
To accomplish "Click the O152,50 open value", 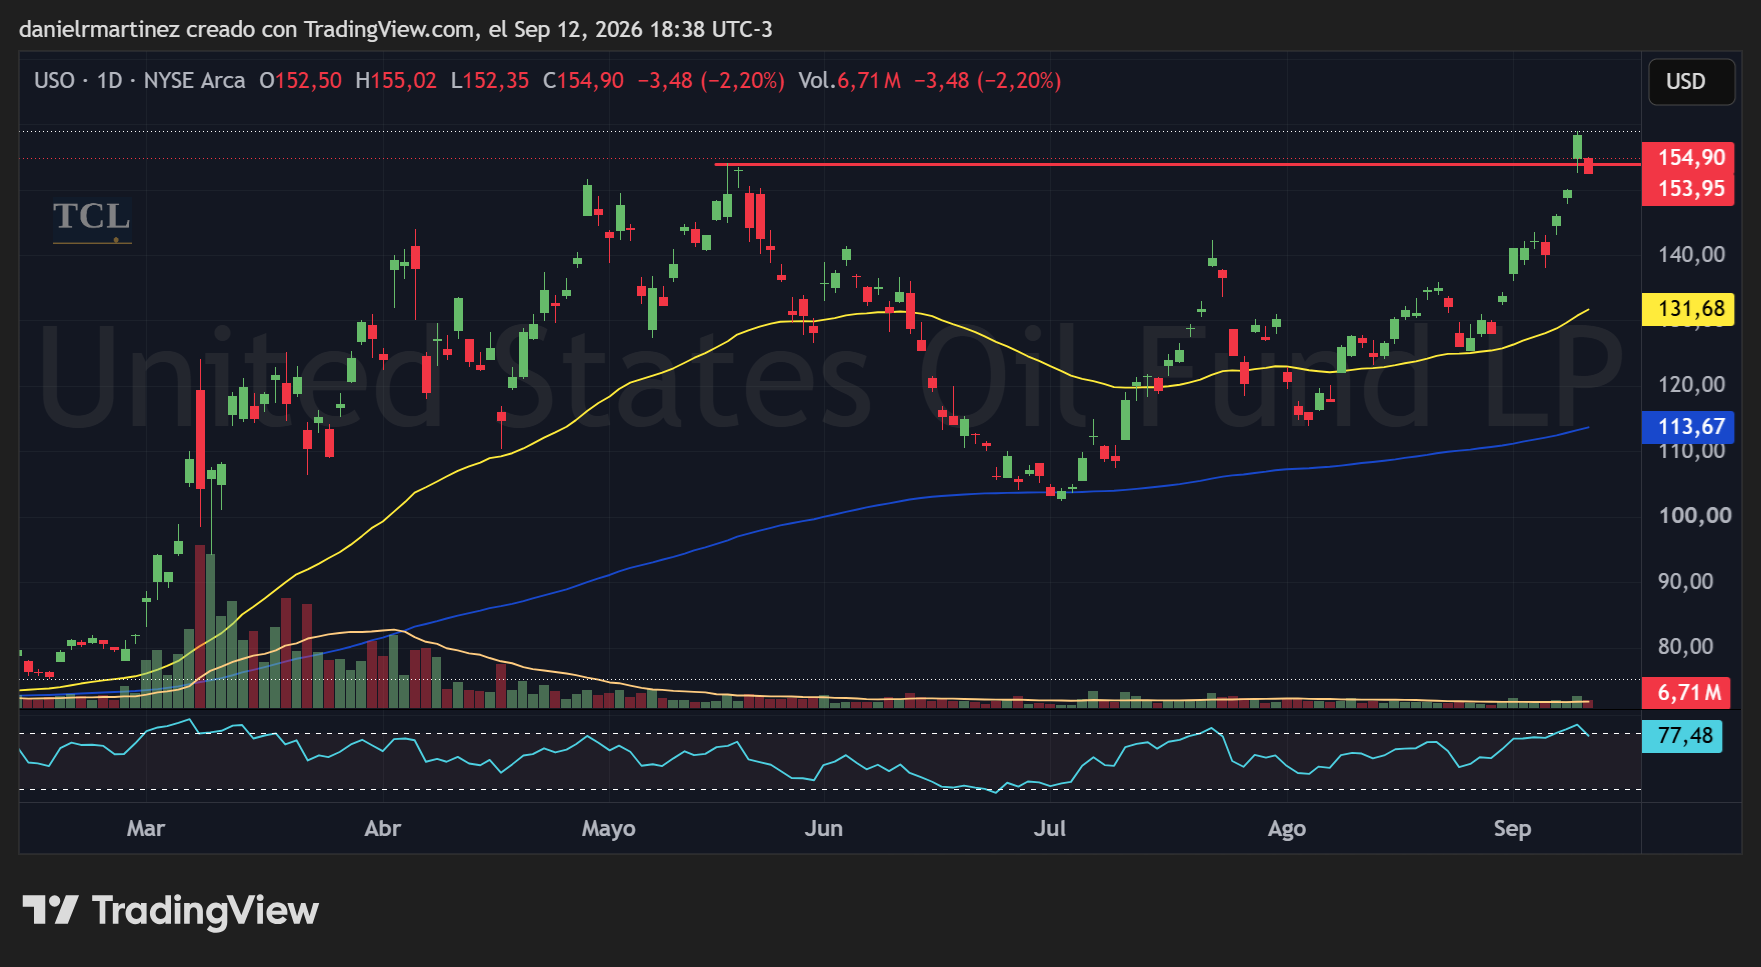I will pos(300,81).
